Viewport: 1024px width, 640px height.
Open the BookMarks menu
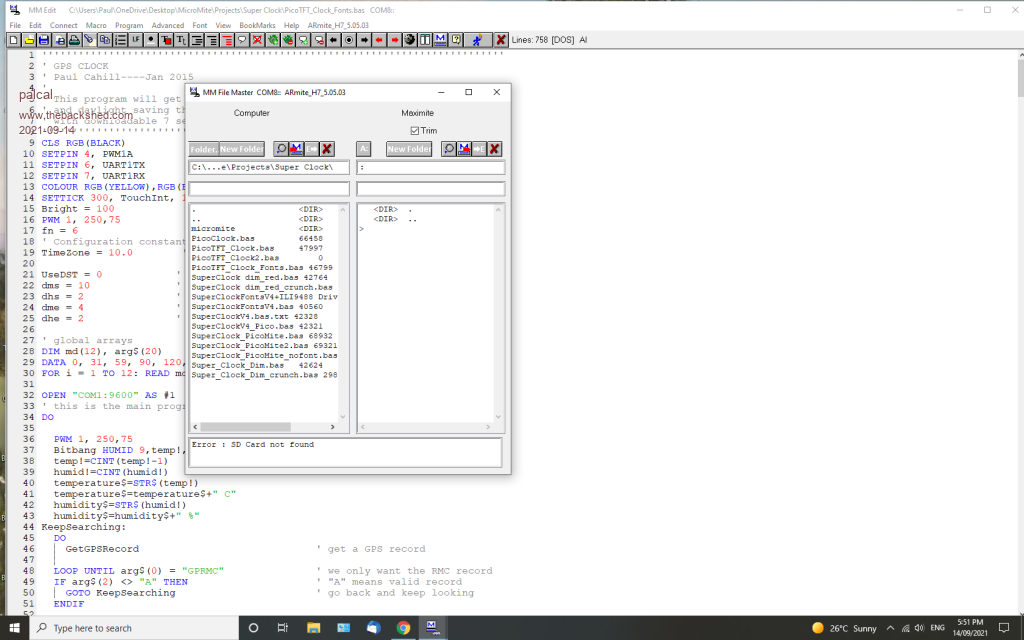pos(257,24)
